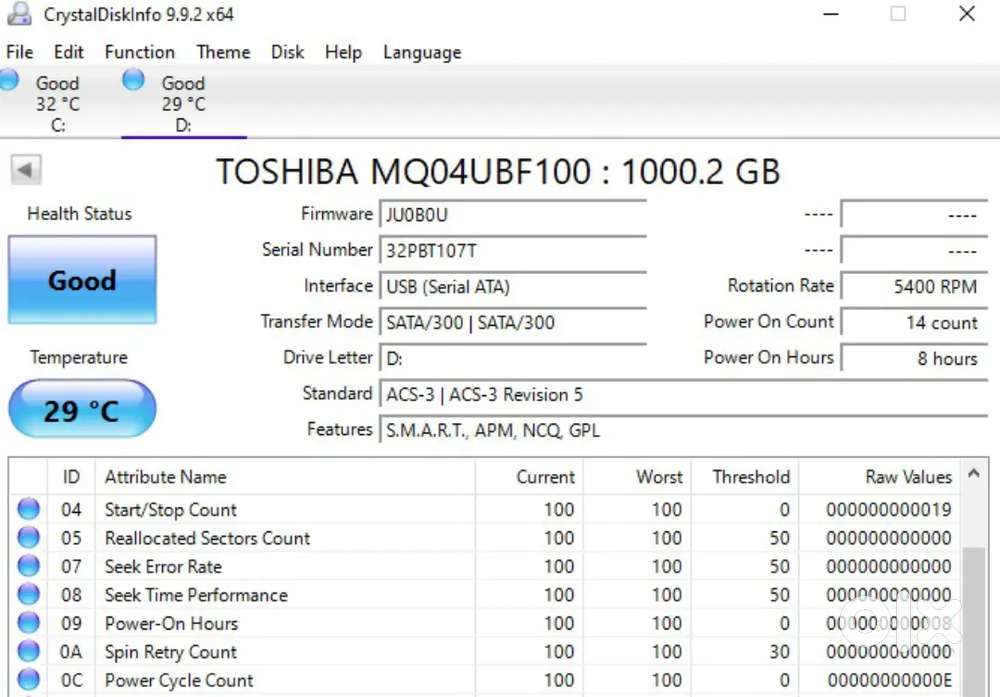
Task: Click the Start/Stop Count status indicator
Action: pos(28,509)
